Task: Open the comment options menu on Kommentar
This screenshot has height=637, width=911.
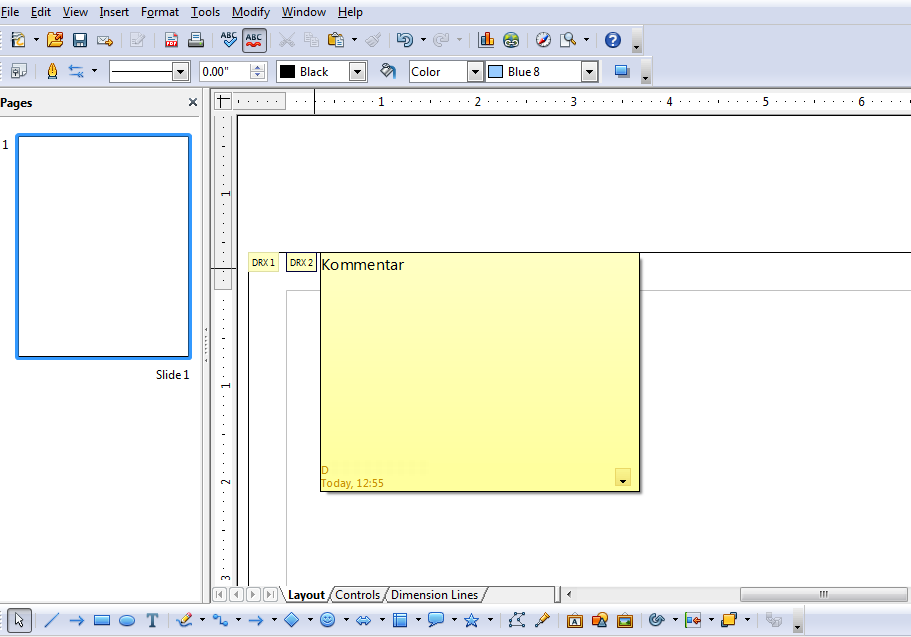Action: 622,478
